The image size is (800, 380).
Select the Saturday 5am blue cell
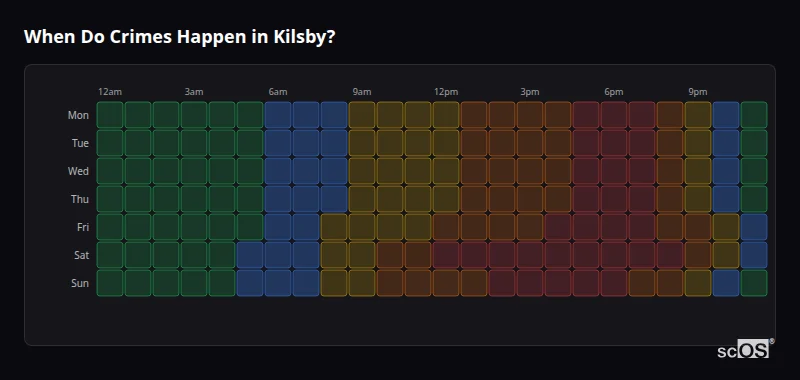(250, 255)
